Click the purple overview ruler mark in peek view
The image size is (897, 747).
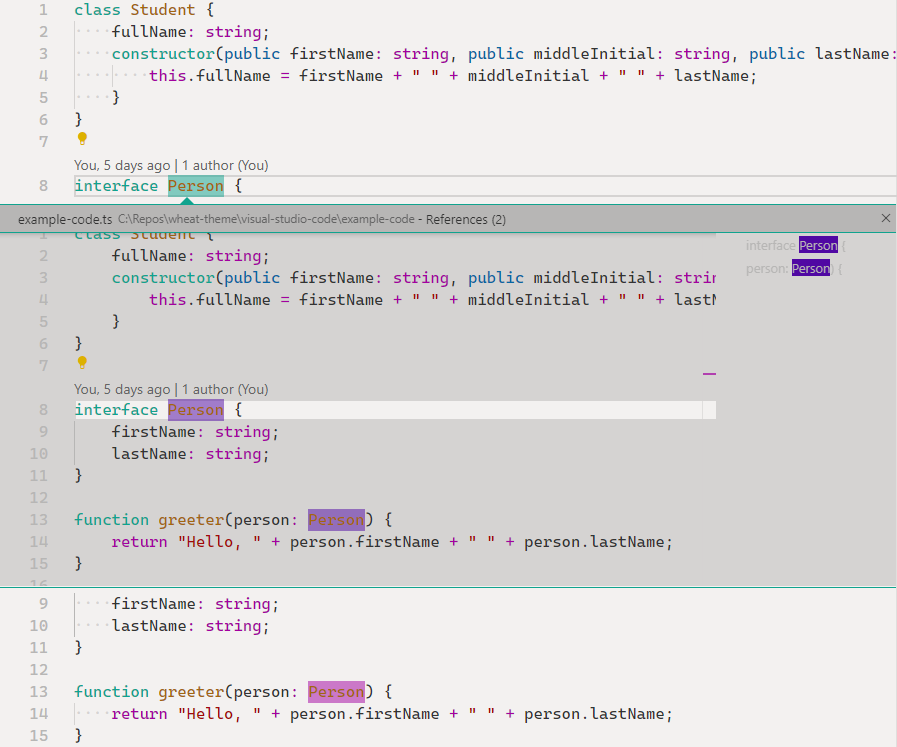point(709,374)
